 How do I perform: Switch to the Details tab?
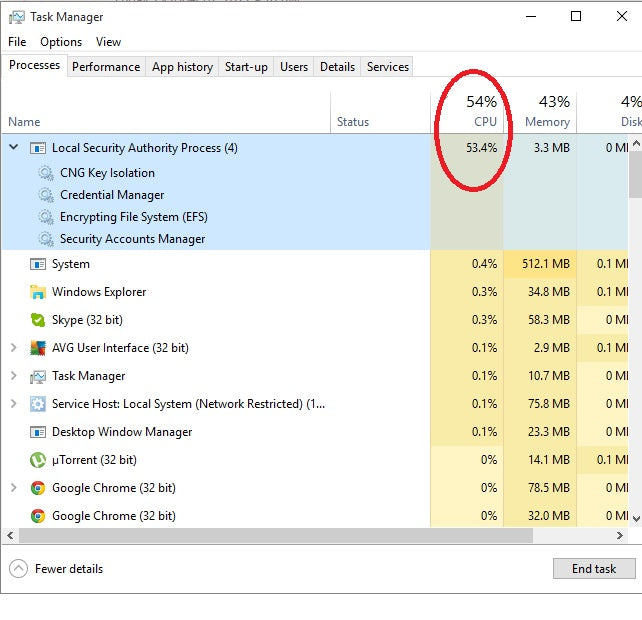point(337,67)
